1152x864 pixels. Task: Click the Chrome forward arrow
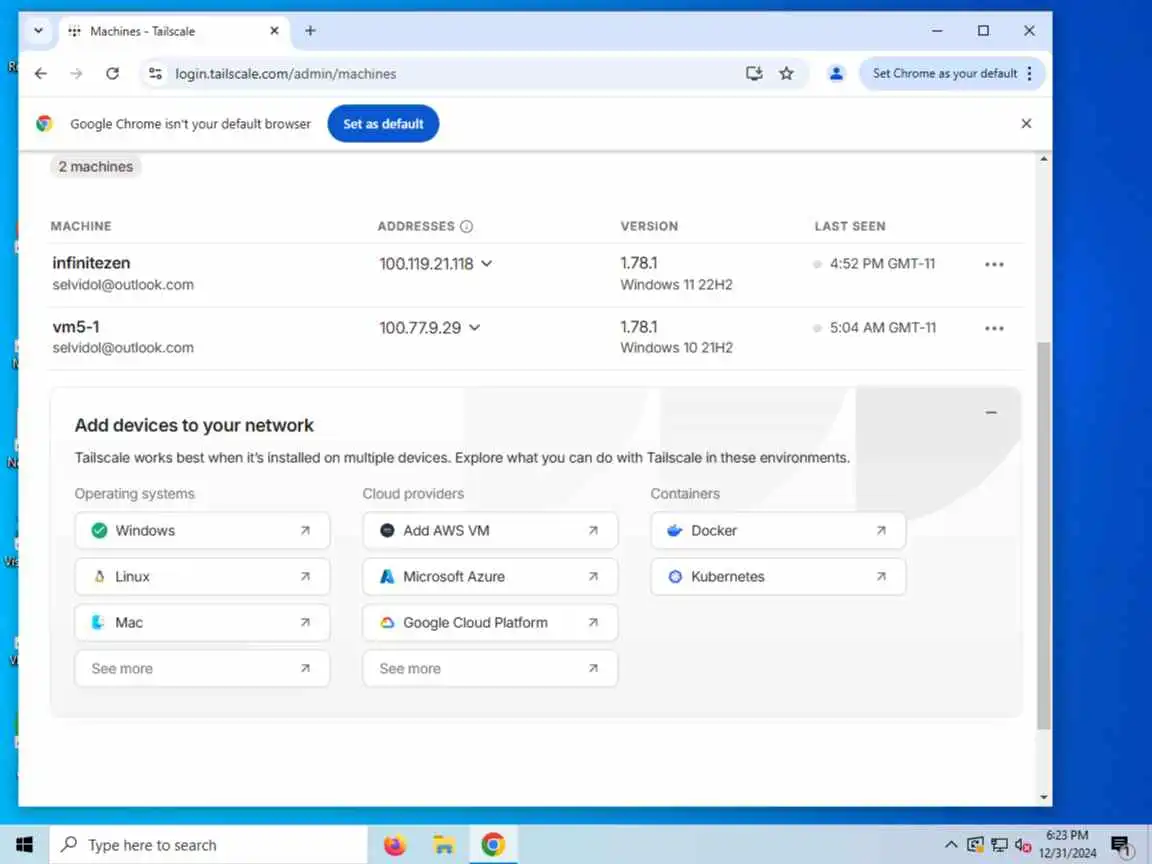coord(76,73)
